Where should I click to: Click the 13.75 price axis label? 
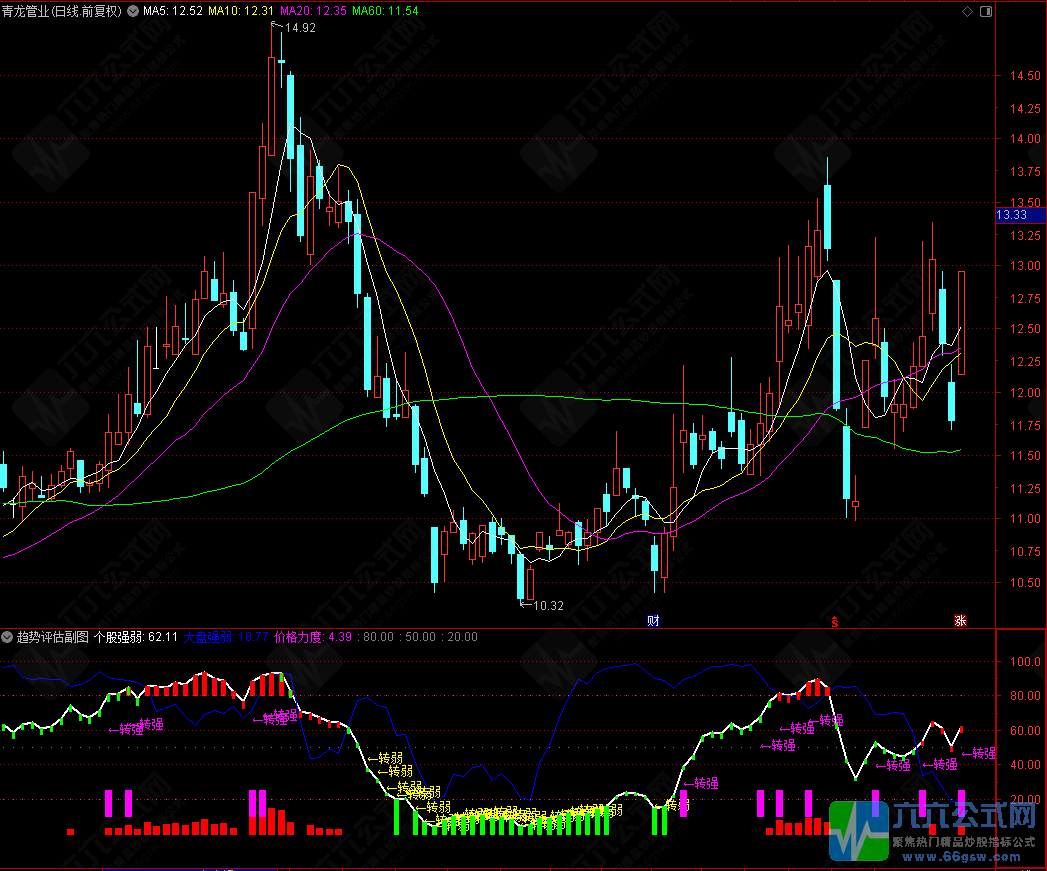tap(1025, 172)
